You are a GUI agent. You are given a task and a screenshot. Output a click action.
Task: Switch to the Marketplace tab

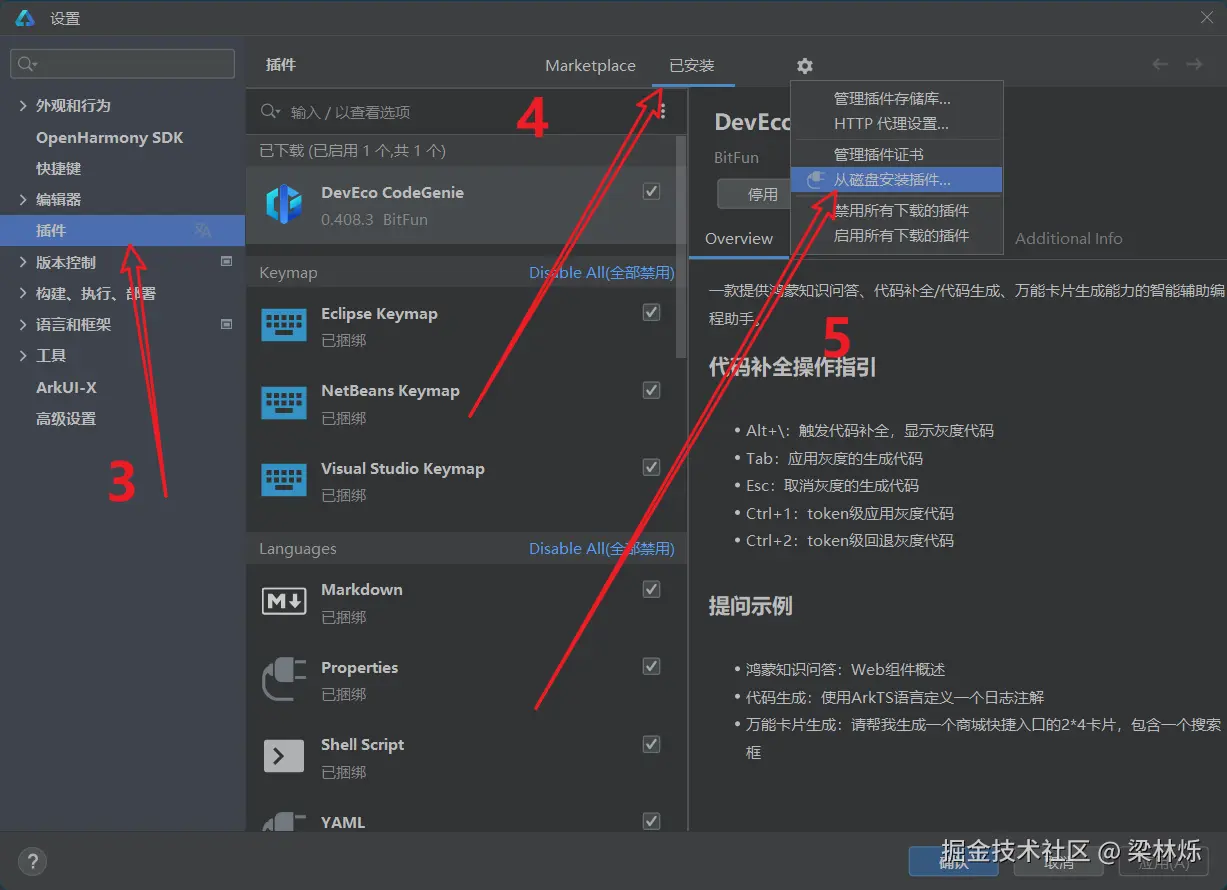(x=590, y=65)
